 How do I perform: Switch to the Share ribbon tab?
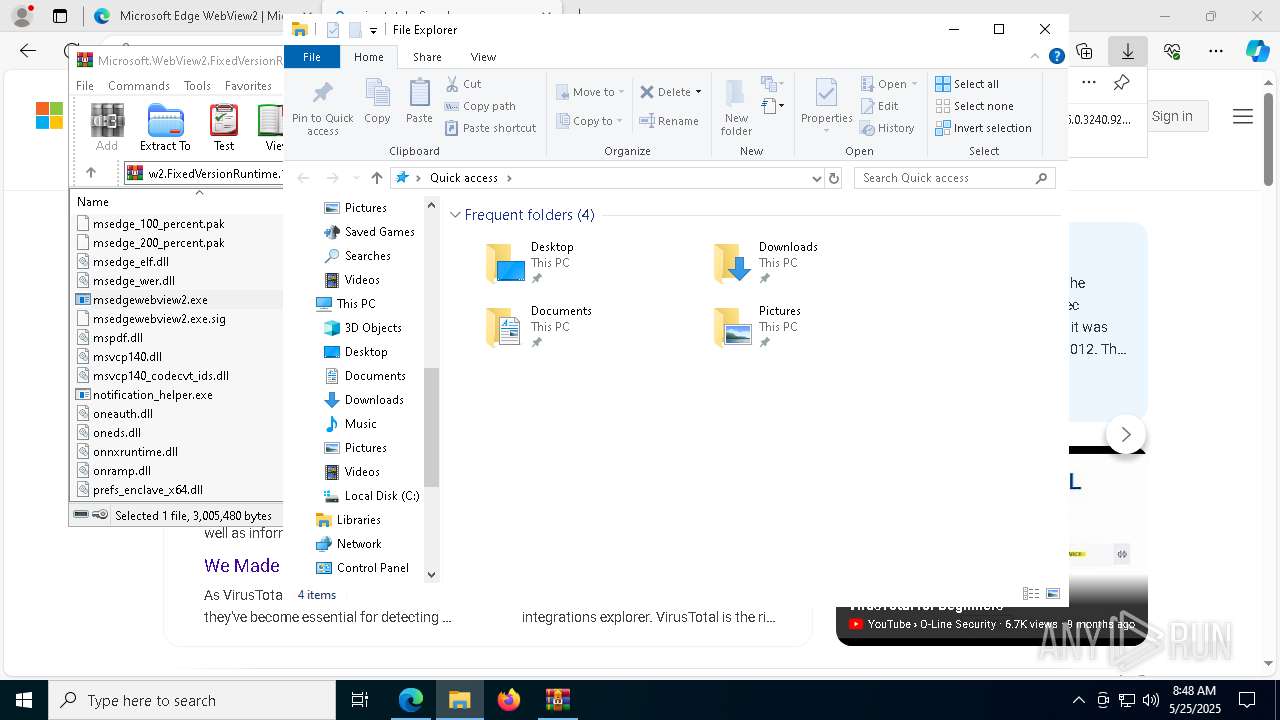click(x=427, y=57)
